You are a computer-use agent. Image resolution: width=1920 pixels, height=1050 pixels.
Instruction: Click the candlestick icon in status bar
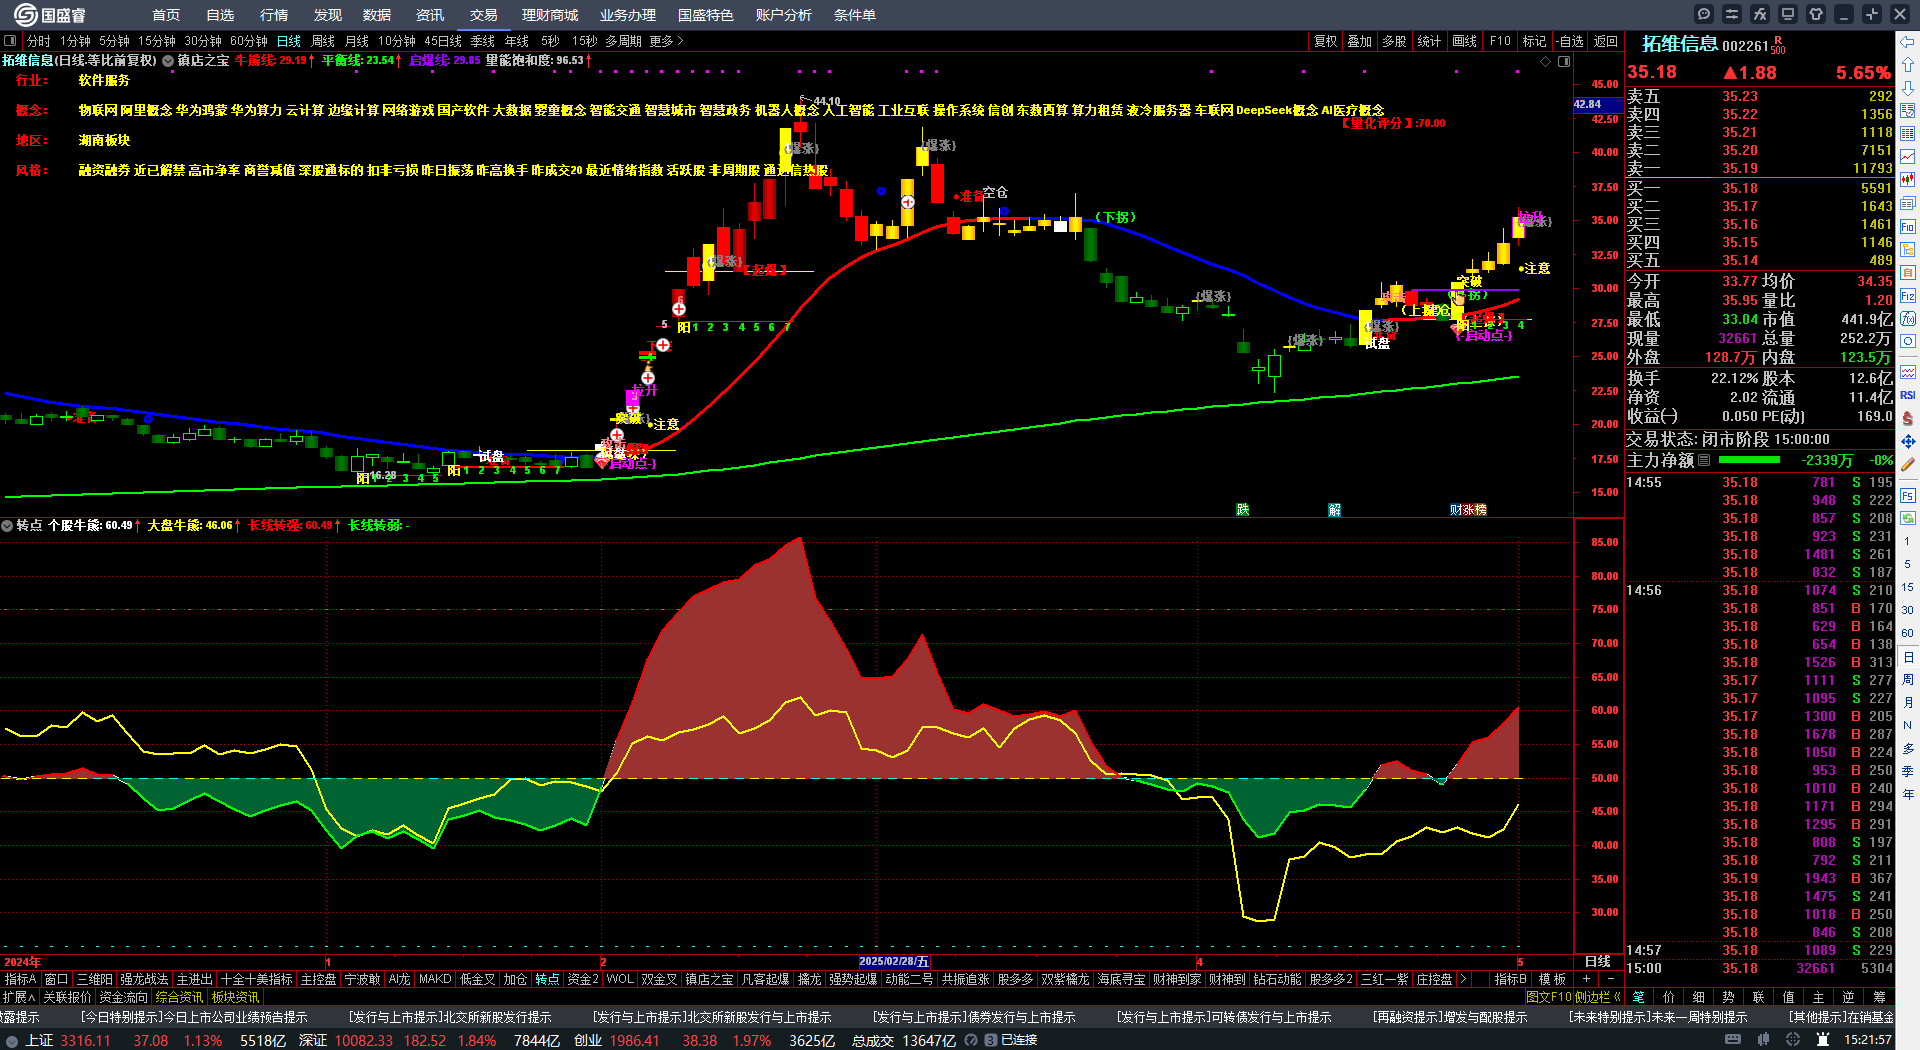coord(1762,1040)
